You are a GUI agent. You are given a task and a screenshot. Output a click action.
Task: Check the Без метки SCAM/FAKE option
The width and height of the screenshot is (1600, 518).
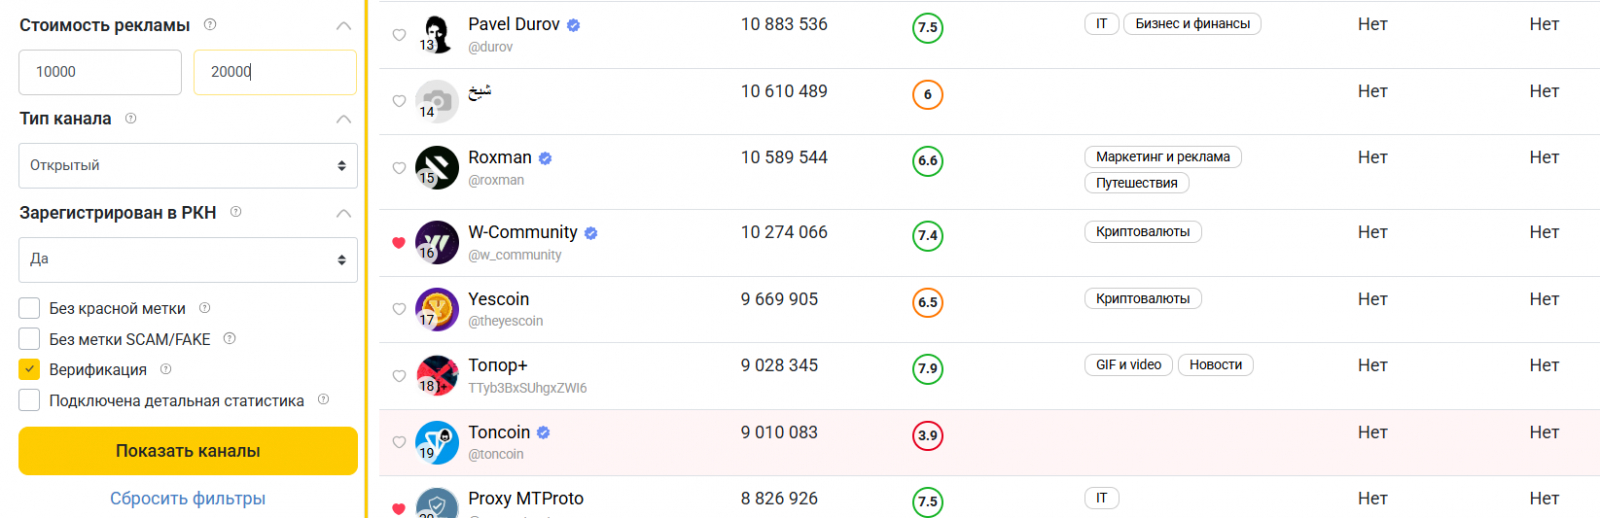click(x=30, y=339)
